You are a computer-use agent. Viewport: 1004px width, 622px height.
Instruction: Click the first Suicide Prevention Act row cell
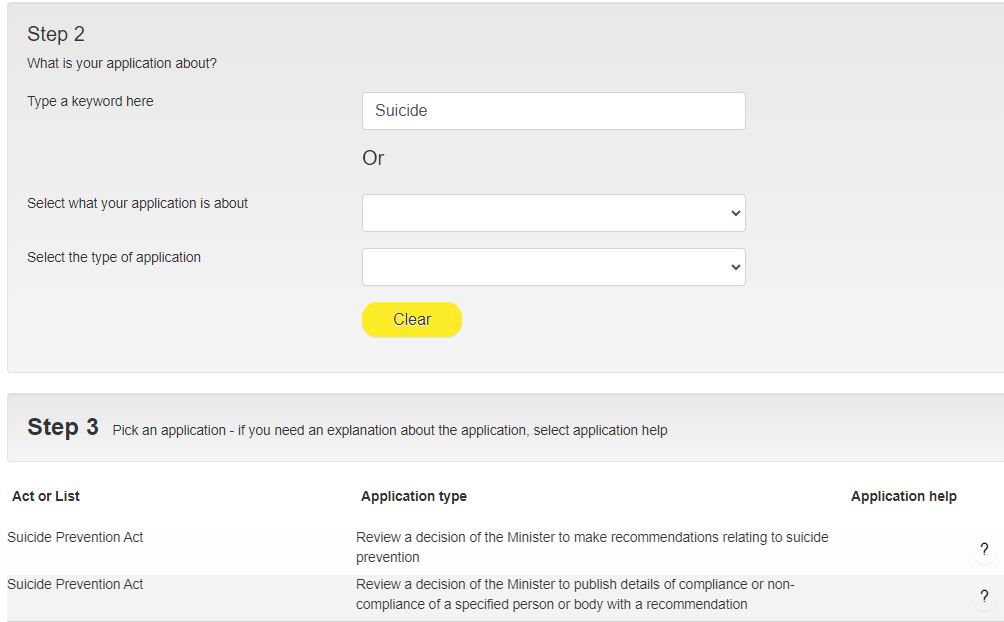(75, 537)
